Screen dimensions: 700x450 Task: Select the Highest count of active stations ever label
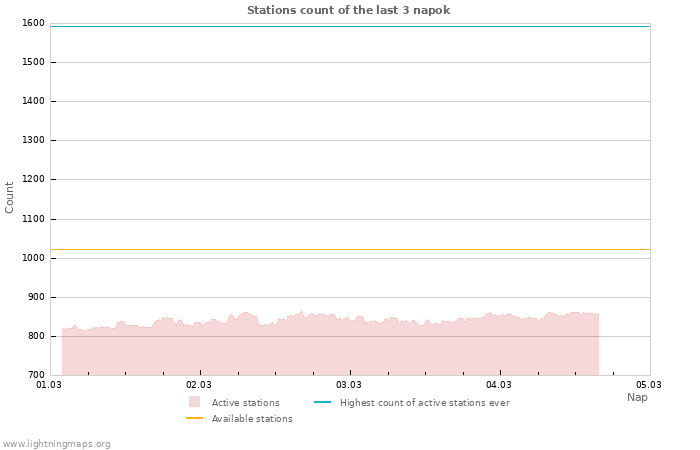424,403
